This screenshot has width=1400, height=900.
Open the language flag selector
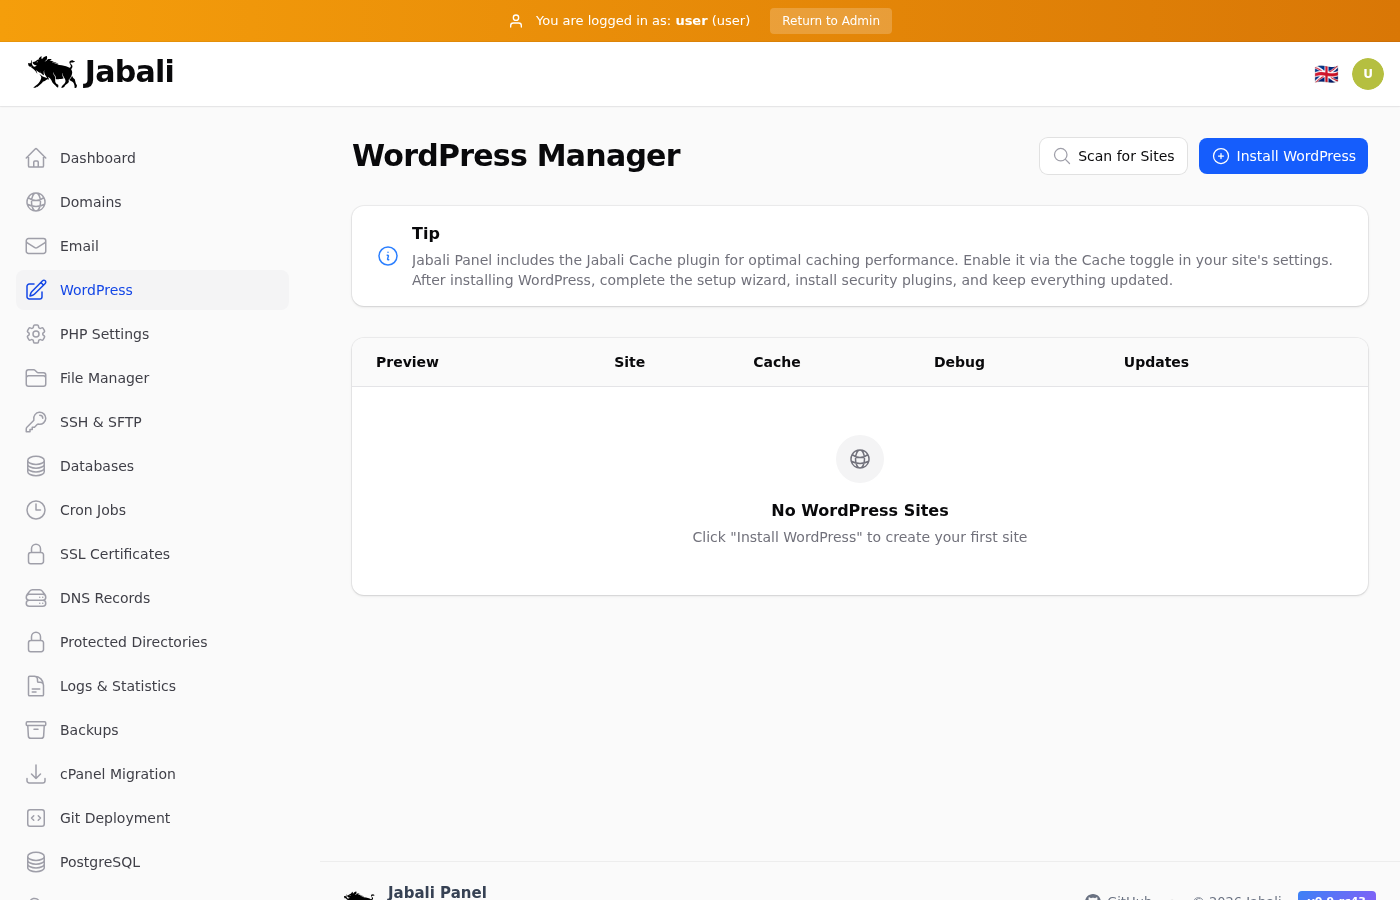(x=1326, y=74)
